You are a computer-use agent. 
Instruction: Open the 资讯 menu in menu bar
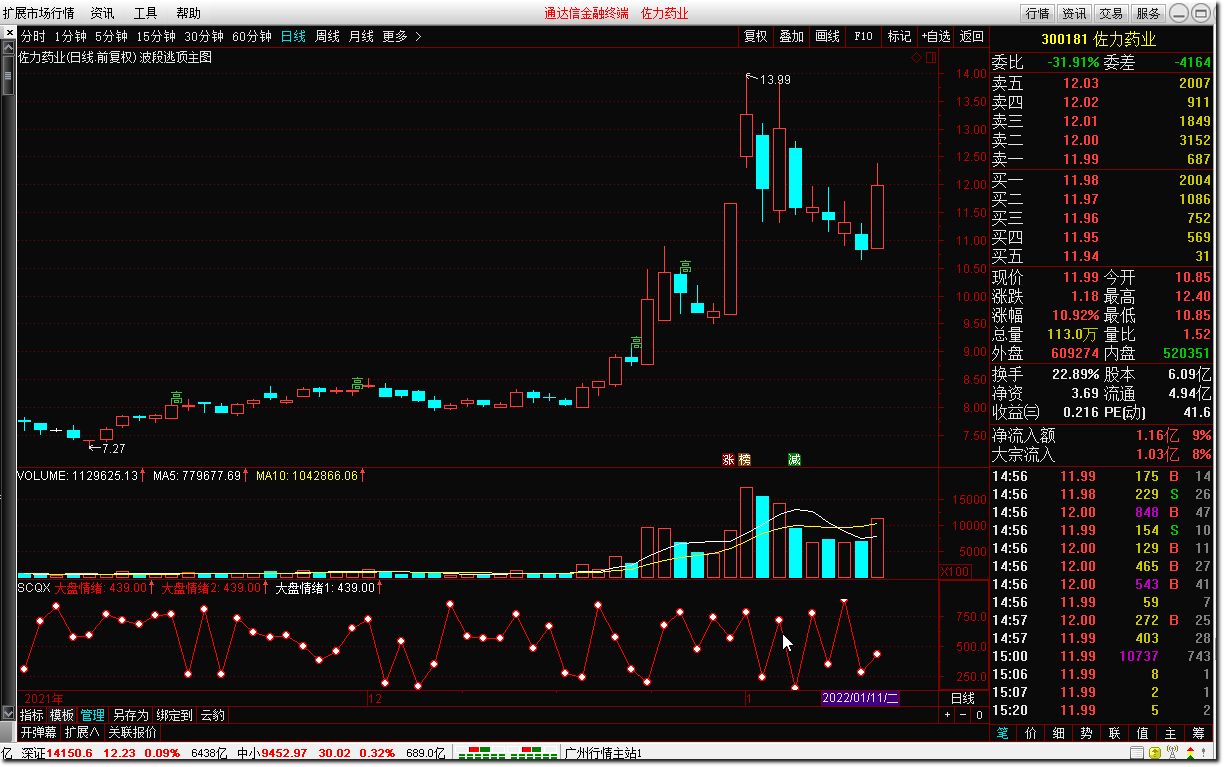click(x=102, y=13)
